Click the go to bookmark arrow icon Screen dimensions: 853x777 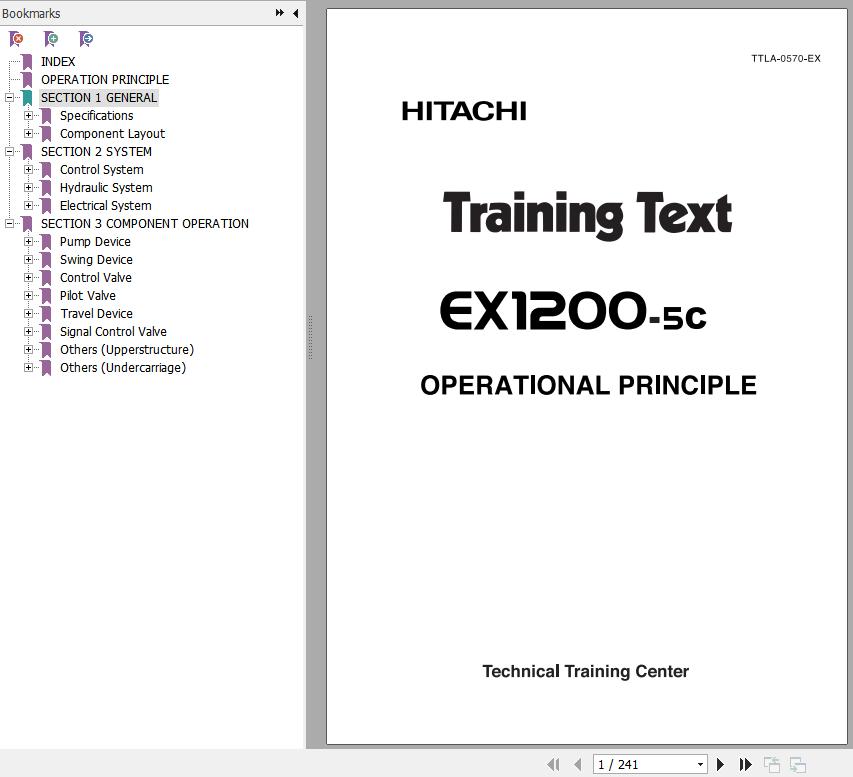coord(86,39)
